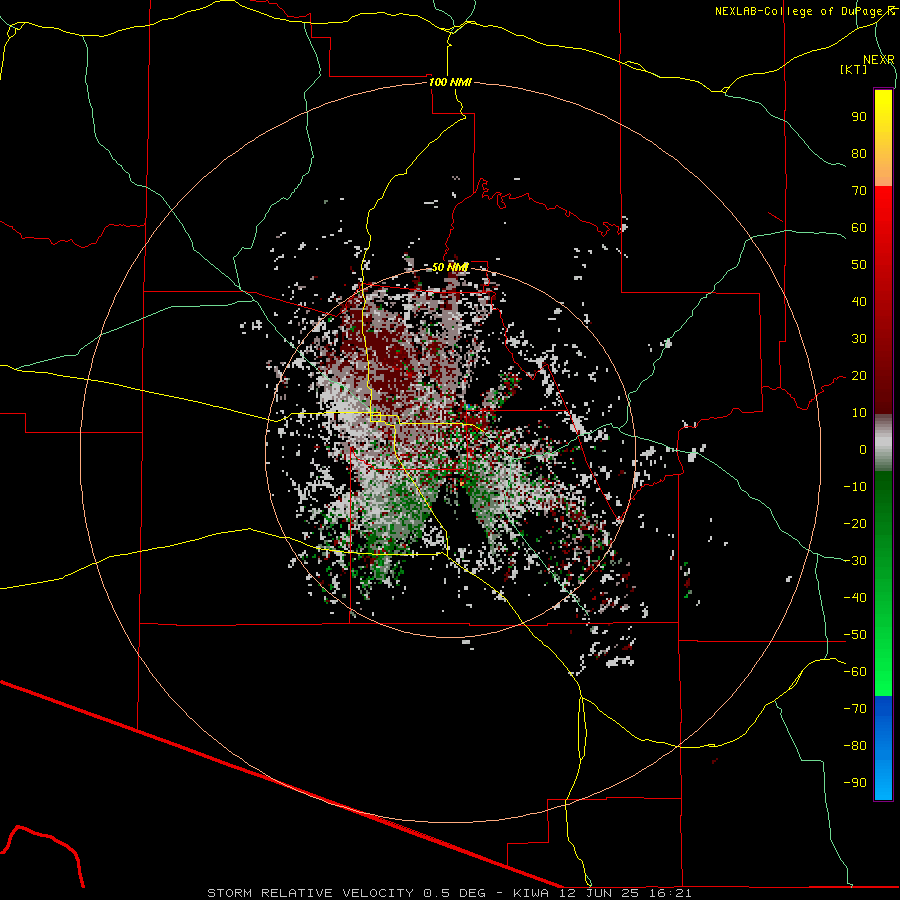The width and height of the screenshot is (900, 900).
Task: Click the gray zero-velocity segment of color bar
Action: 883,443
